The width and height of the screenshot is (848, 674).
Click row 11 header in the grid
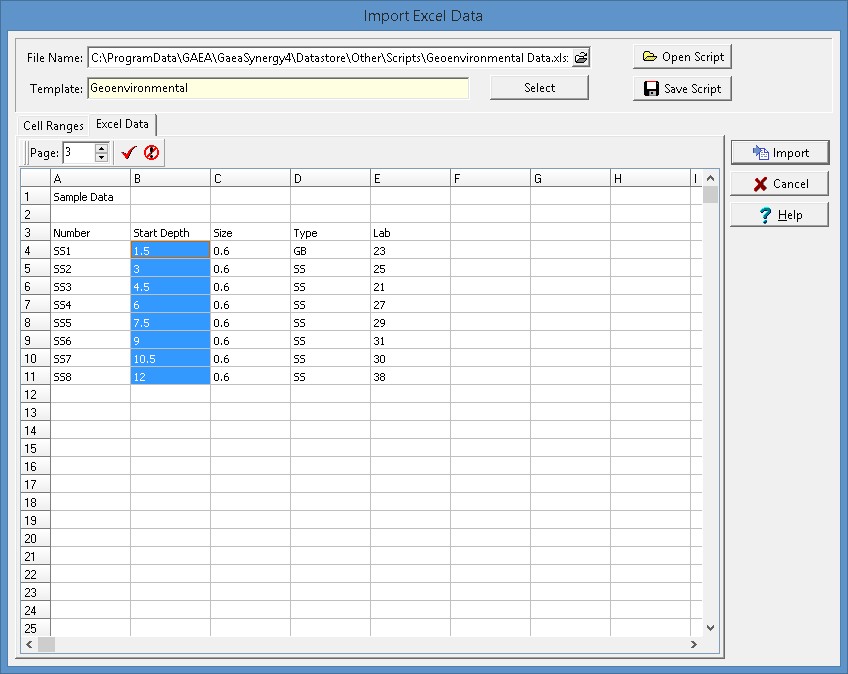pyautogui.click(x=35, y=377)
